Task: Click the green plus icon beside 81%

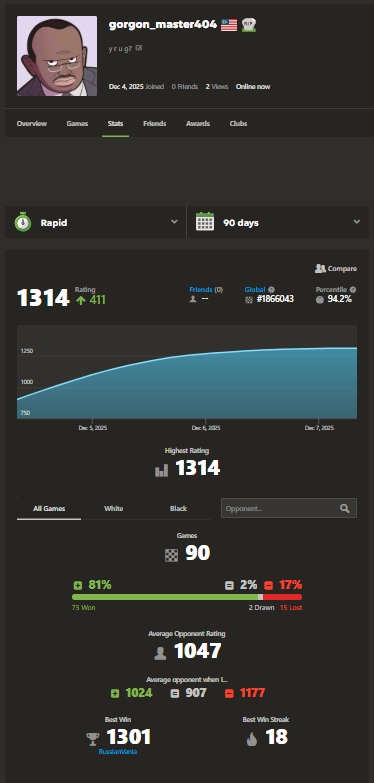Action: point(77,585)
